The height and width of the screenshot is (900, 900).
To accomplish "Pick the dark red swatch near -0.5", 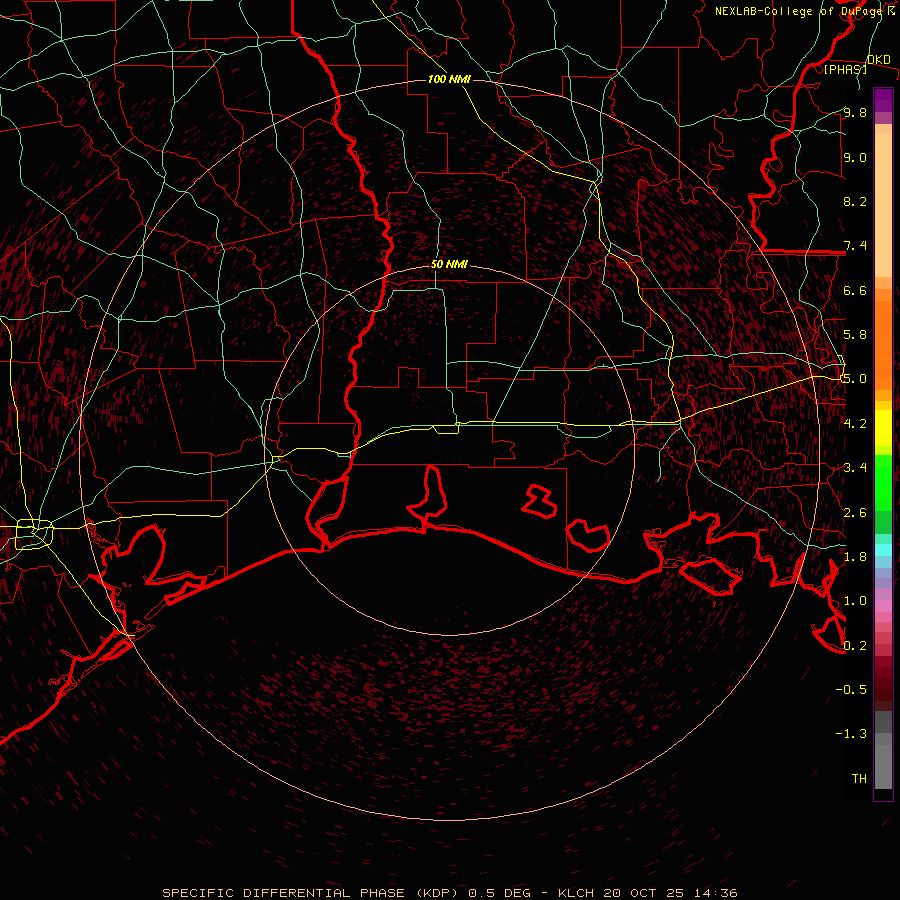I will point(883,684).
